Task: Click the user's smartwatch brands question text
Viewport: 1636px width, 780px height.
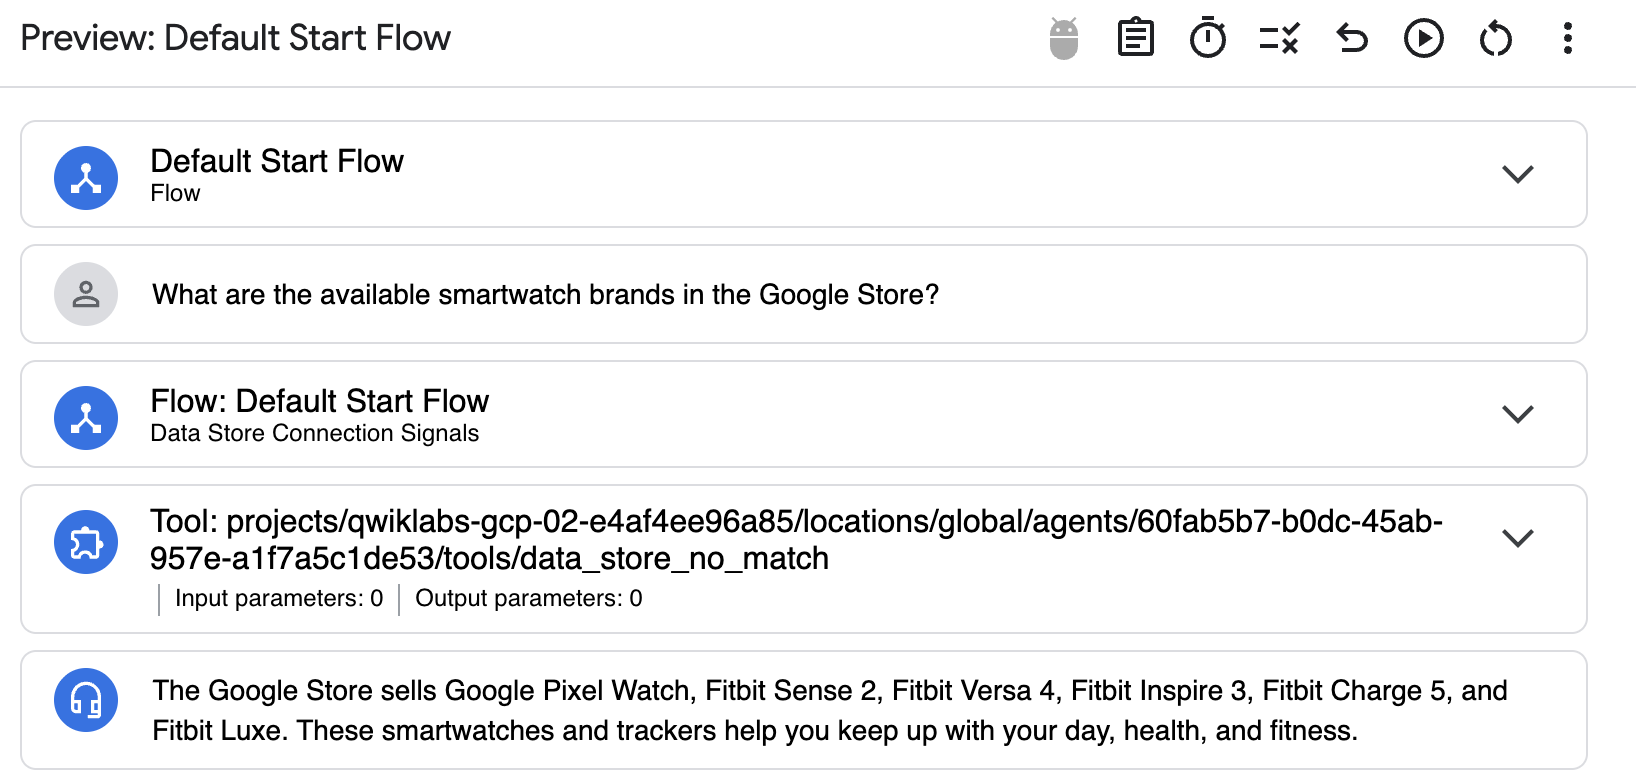Action: (545, 295)
